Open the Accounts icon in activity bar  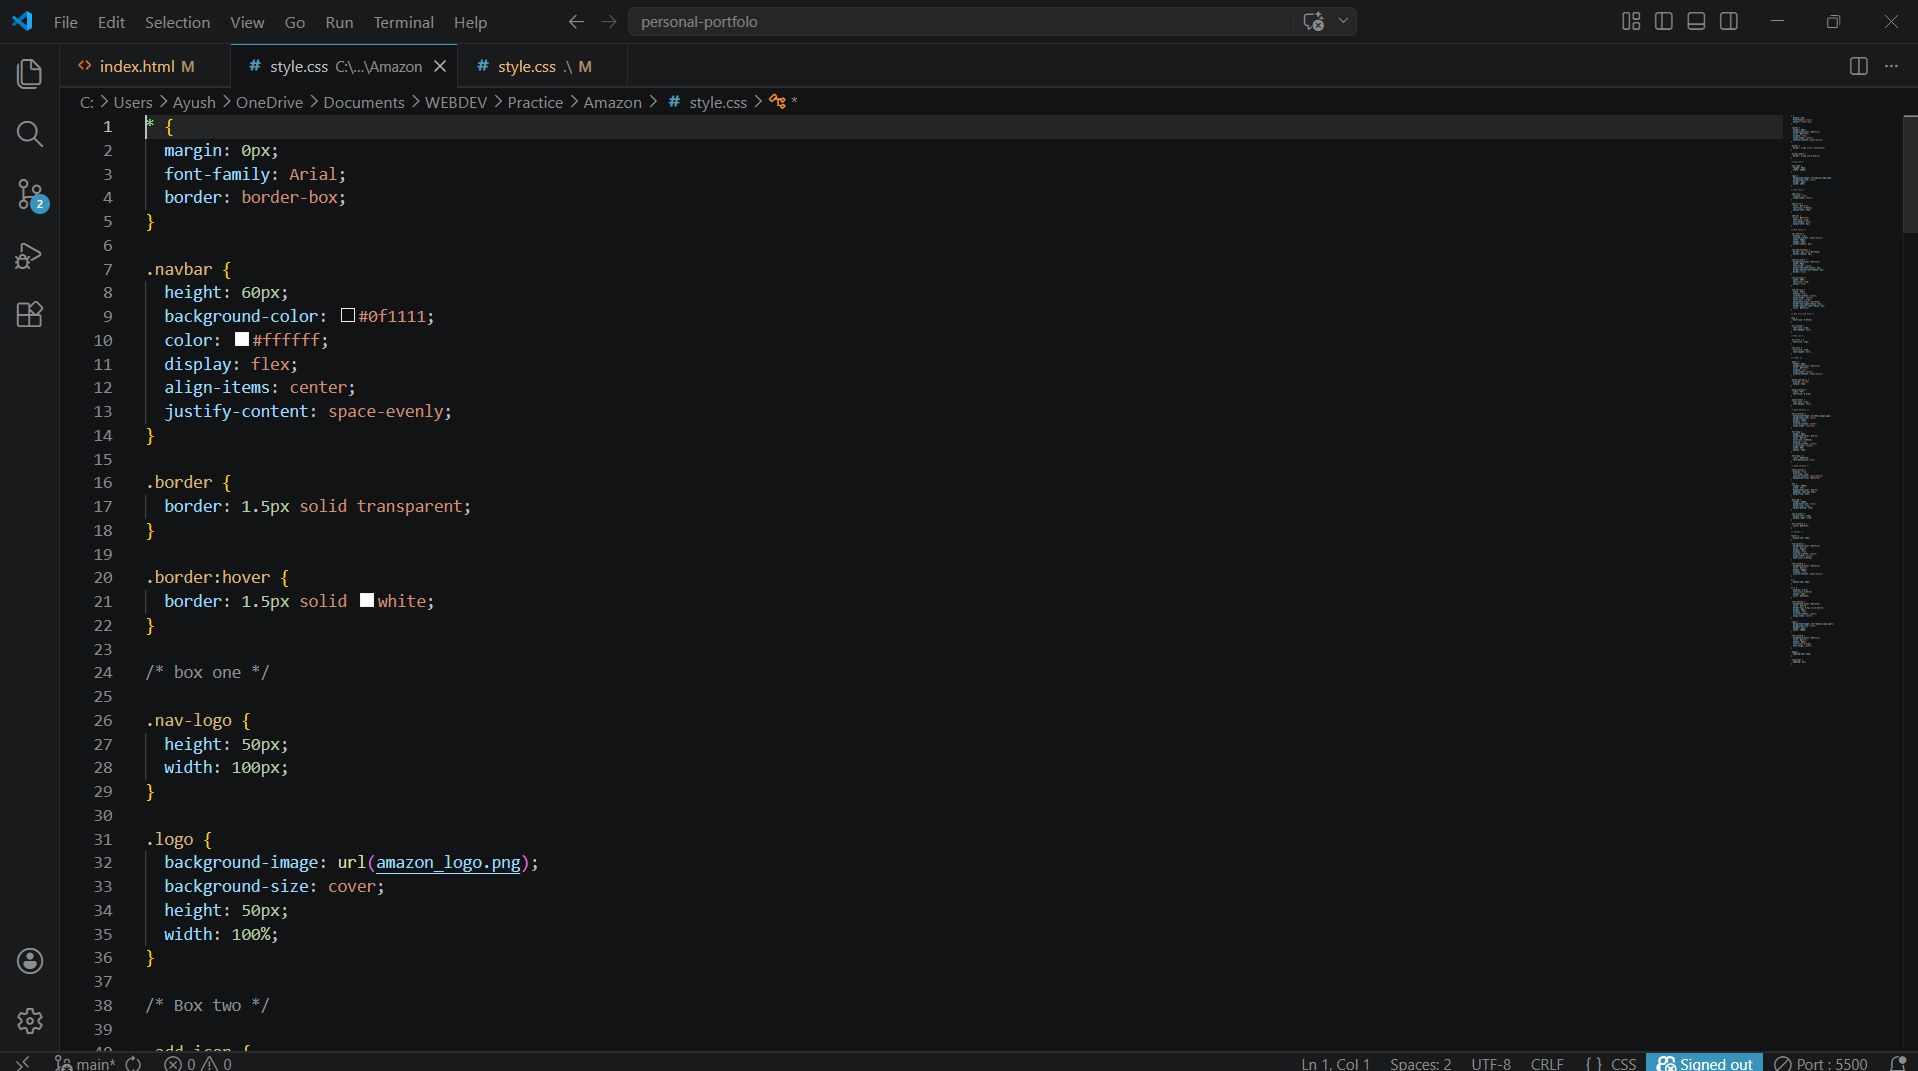pyautogui.click(x=30, y=961)
